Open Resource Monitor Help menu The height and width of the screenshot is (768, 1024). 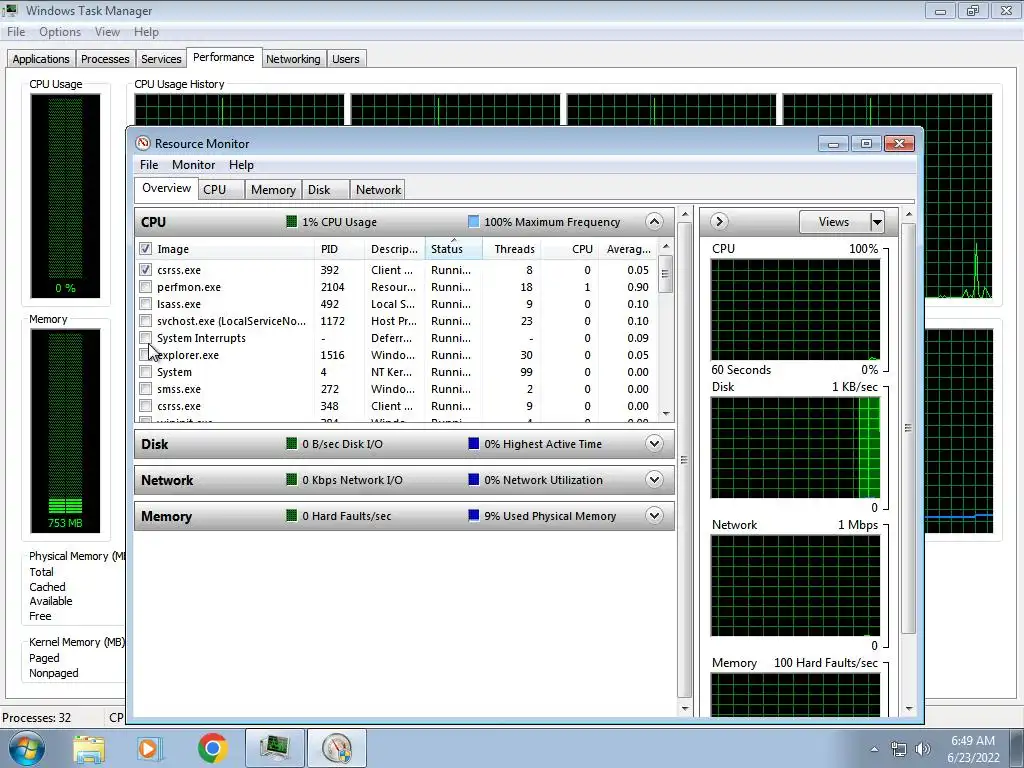click(x=241, y=165)
